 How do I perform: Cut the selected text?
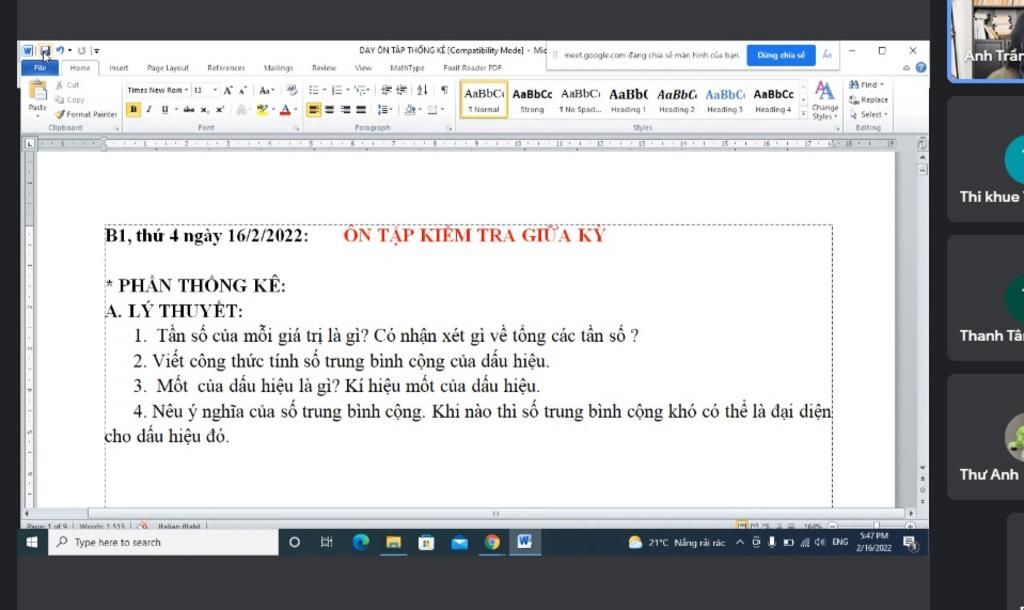pyautogui.click(x=67, y=85)
